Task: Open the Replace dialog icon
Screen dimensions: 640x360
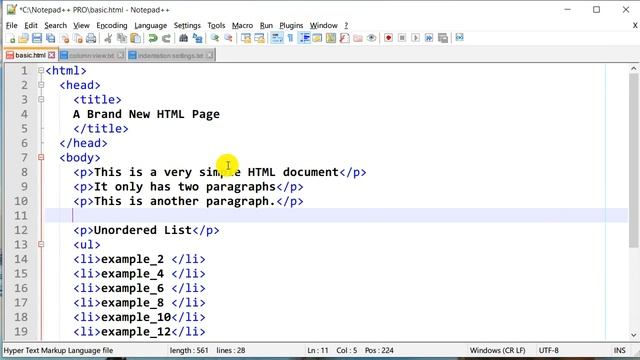Action: (198, 38)
